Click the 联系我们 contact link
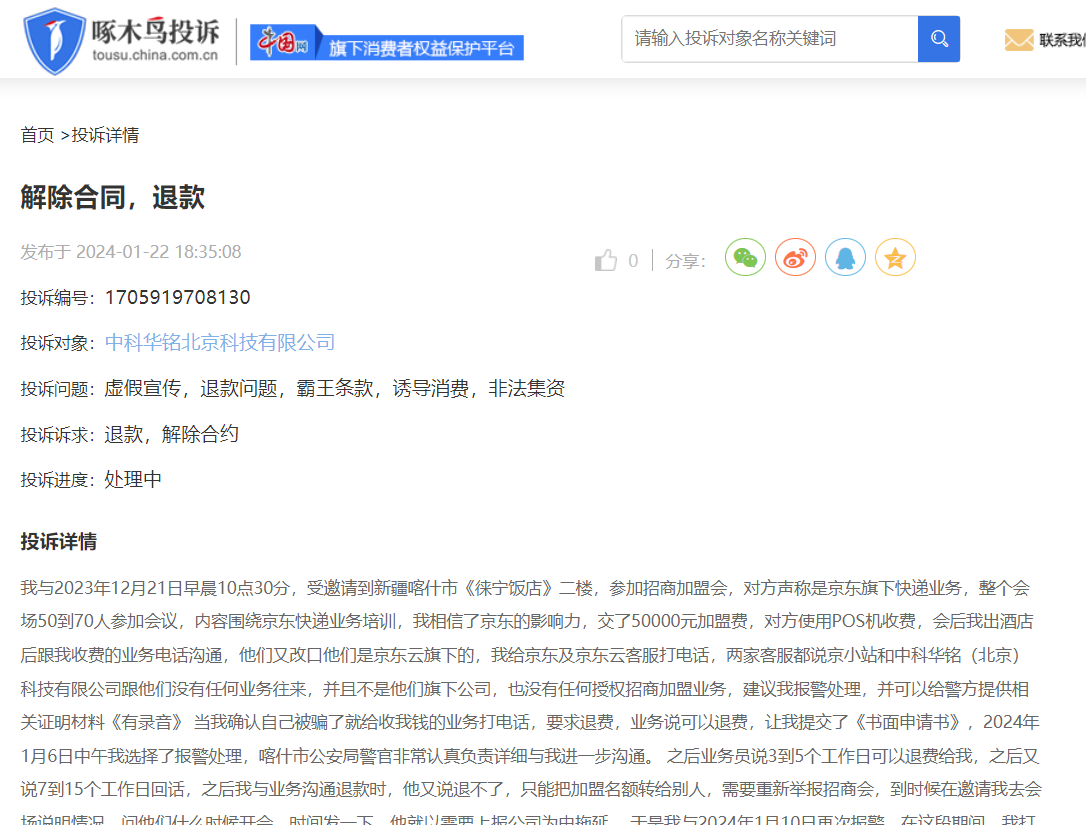Viewport: 1086px width, 825px height. (1062, 40)
